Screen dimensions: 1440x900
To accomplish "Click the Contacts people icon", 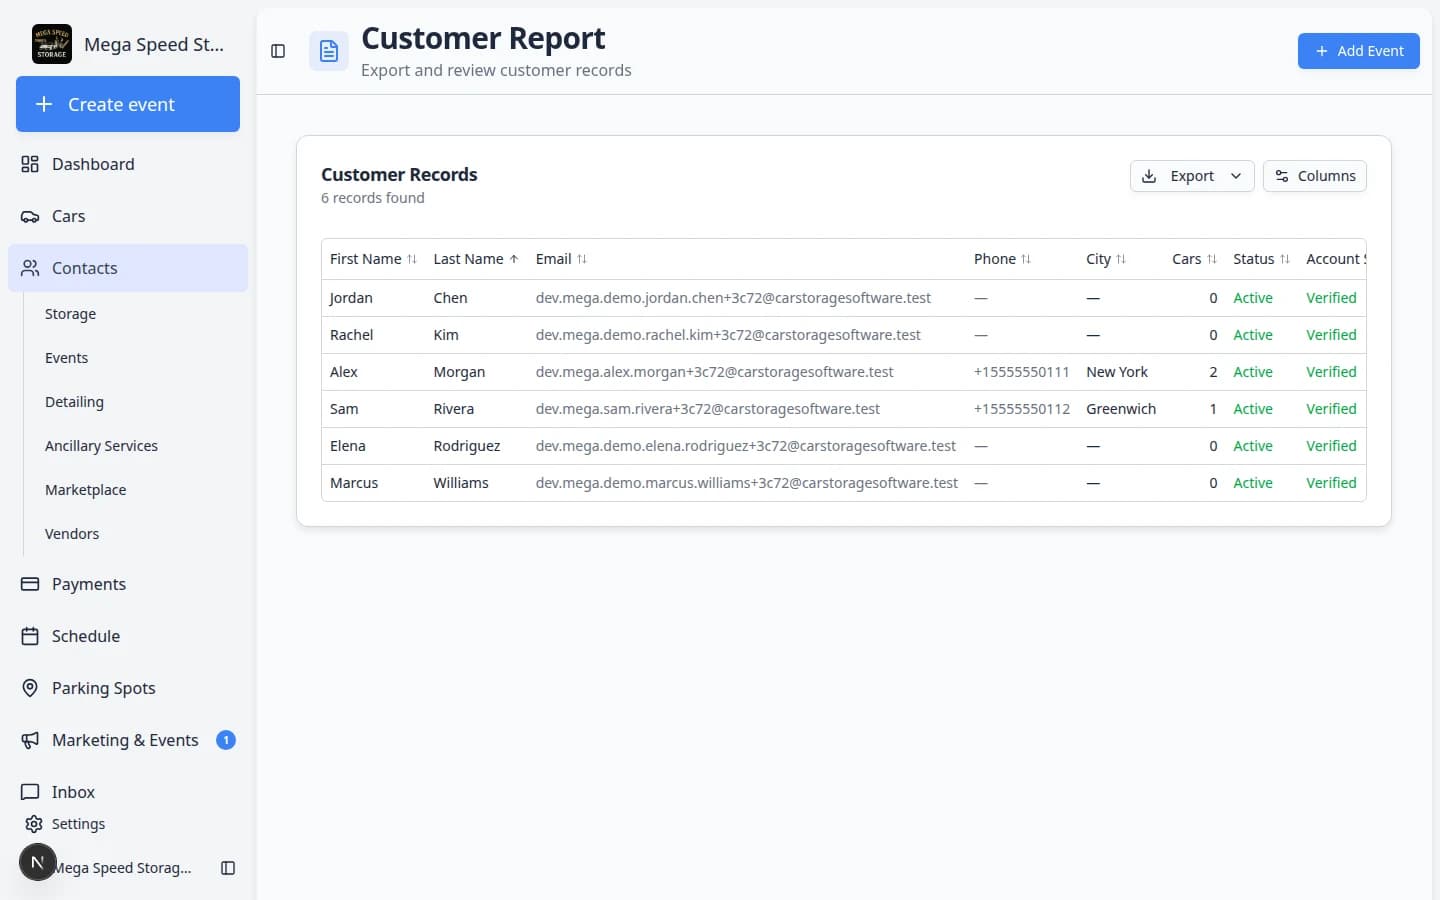I will point(30,268).
